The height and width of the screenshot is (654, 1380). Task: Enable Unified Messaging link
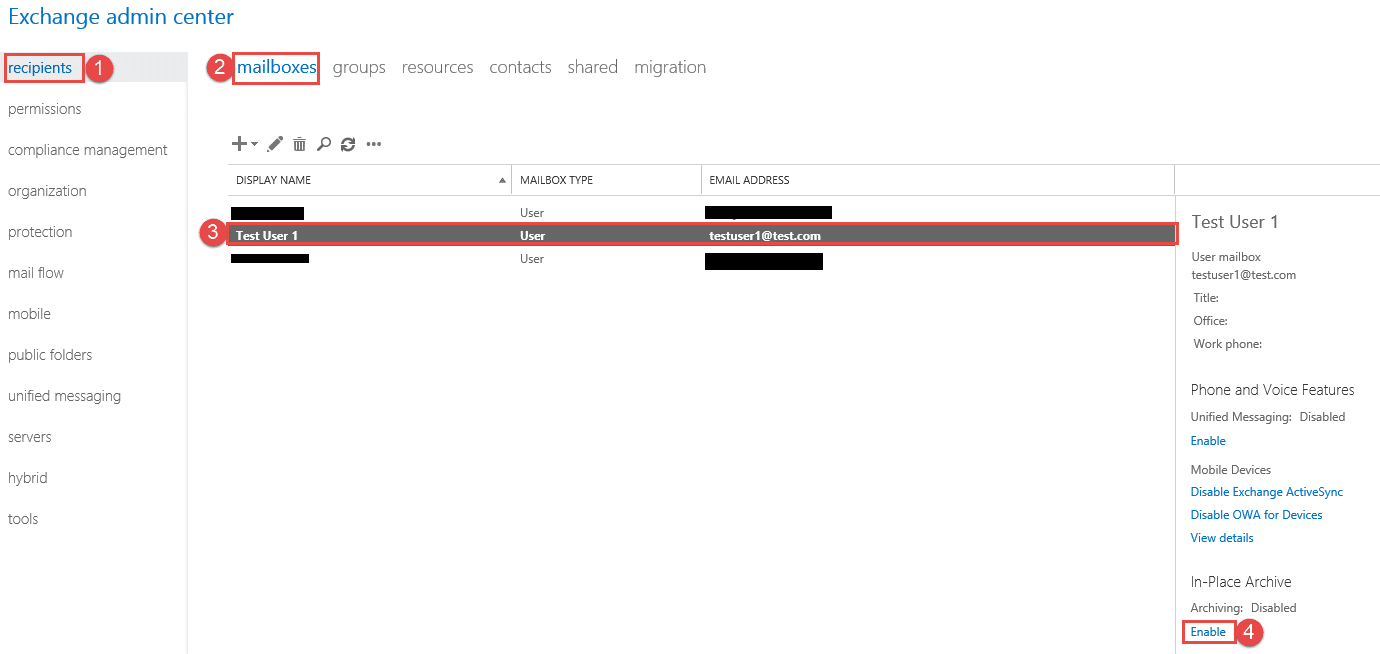click(x=1208, y=441)
